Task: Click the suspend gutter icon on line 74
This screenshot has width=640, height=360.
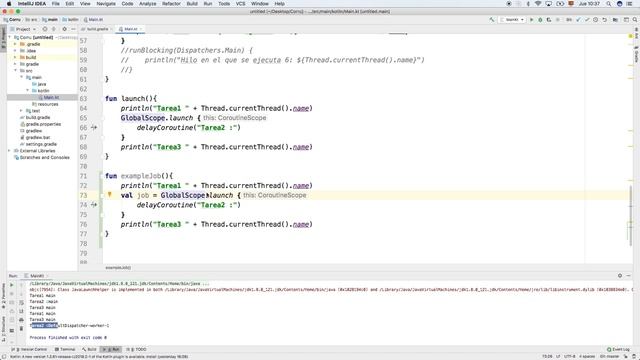Action: coord(94,205)
